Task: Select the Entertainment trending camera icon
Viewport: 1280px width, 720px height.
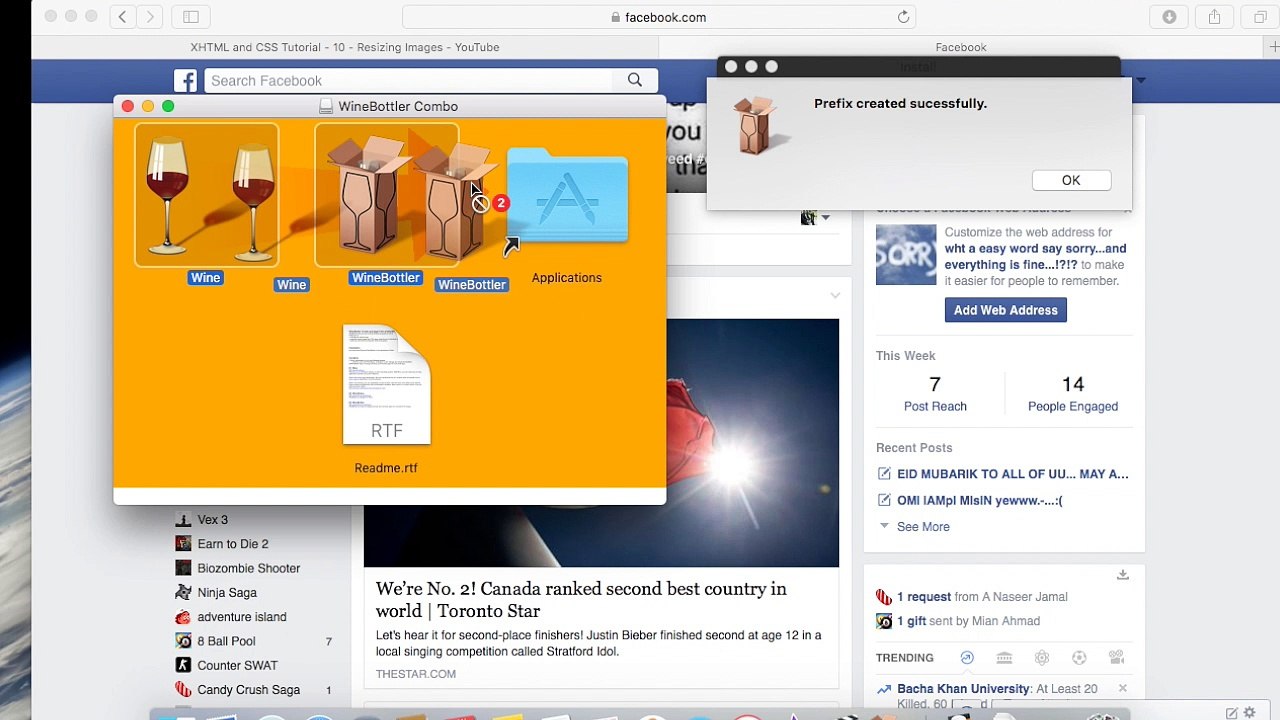Action: pos(1117,658)
